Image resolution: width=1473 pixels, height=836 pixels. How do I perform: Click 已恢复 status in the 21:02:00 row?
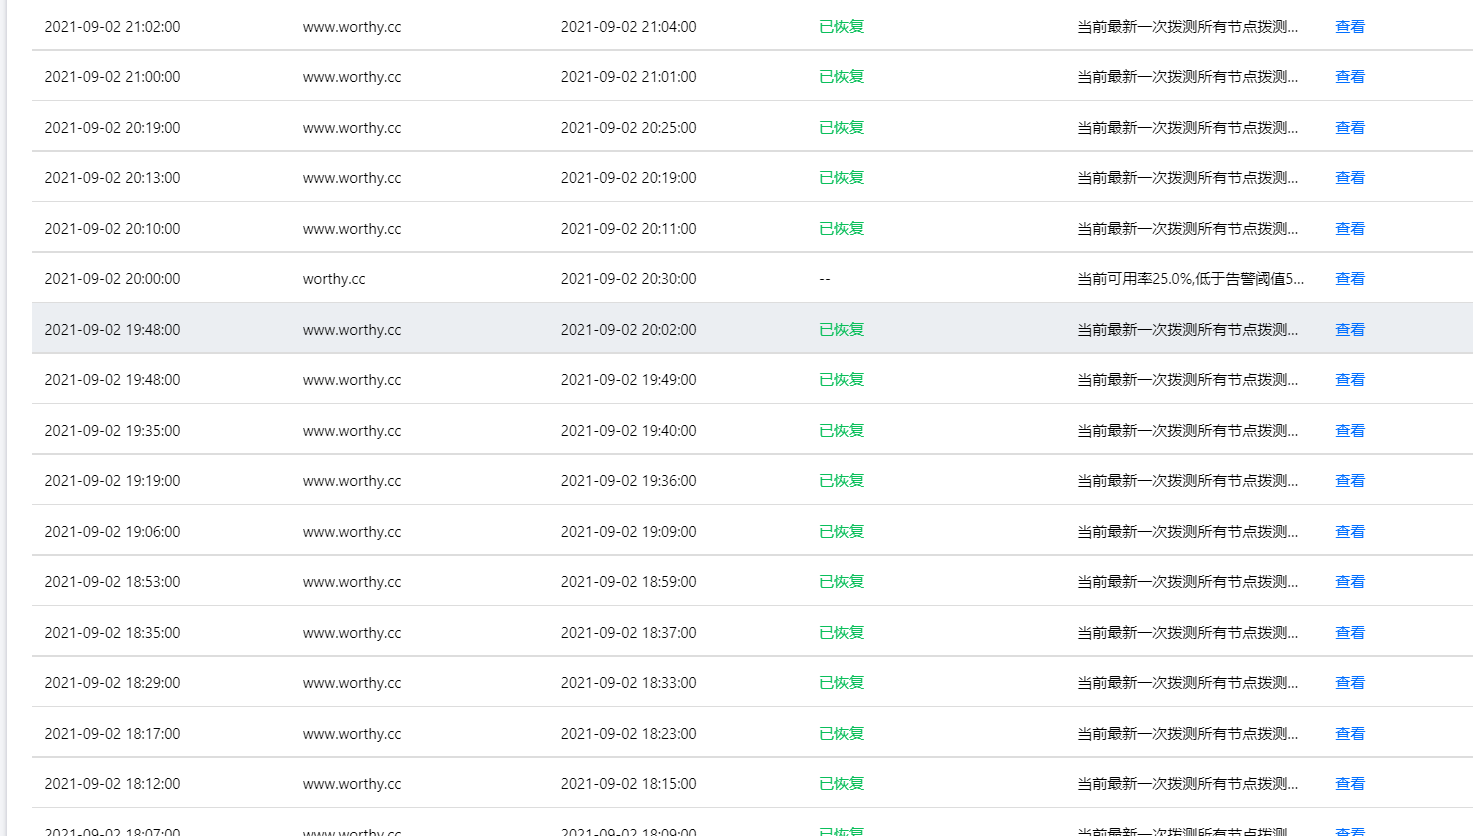point(841,27)
